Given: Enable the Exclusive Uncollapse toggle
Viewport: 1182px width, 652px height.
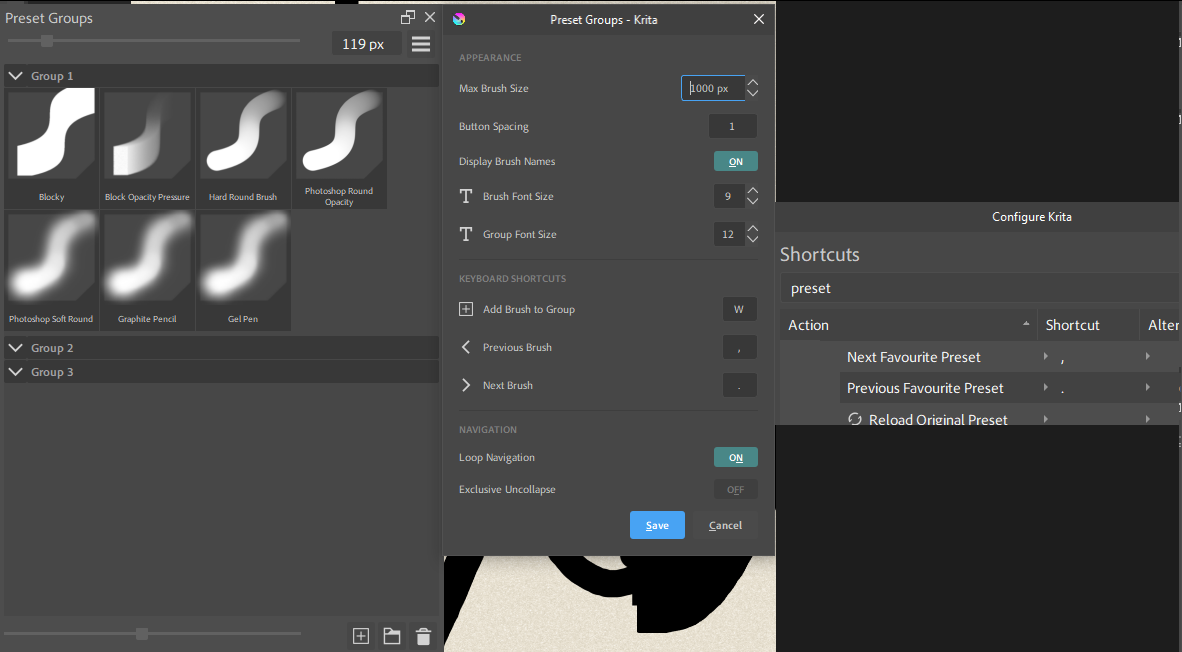Looking at the screenshot, I should pyautogui.click(x=735, y=490).
